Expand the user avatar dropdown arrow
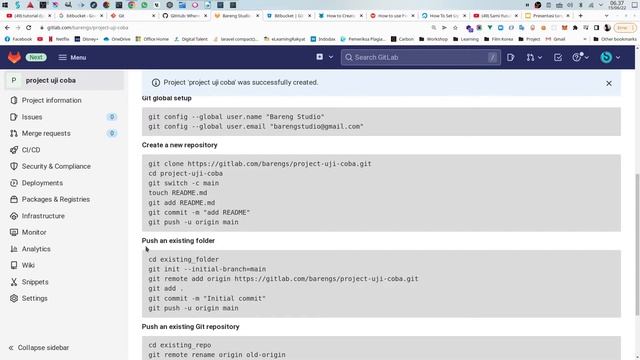Viewport: 640px width, 360px height. pyautogui.click(x=618, y=58)
